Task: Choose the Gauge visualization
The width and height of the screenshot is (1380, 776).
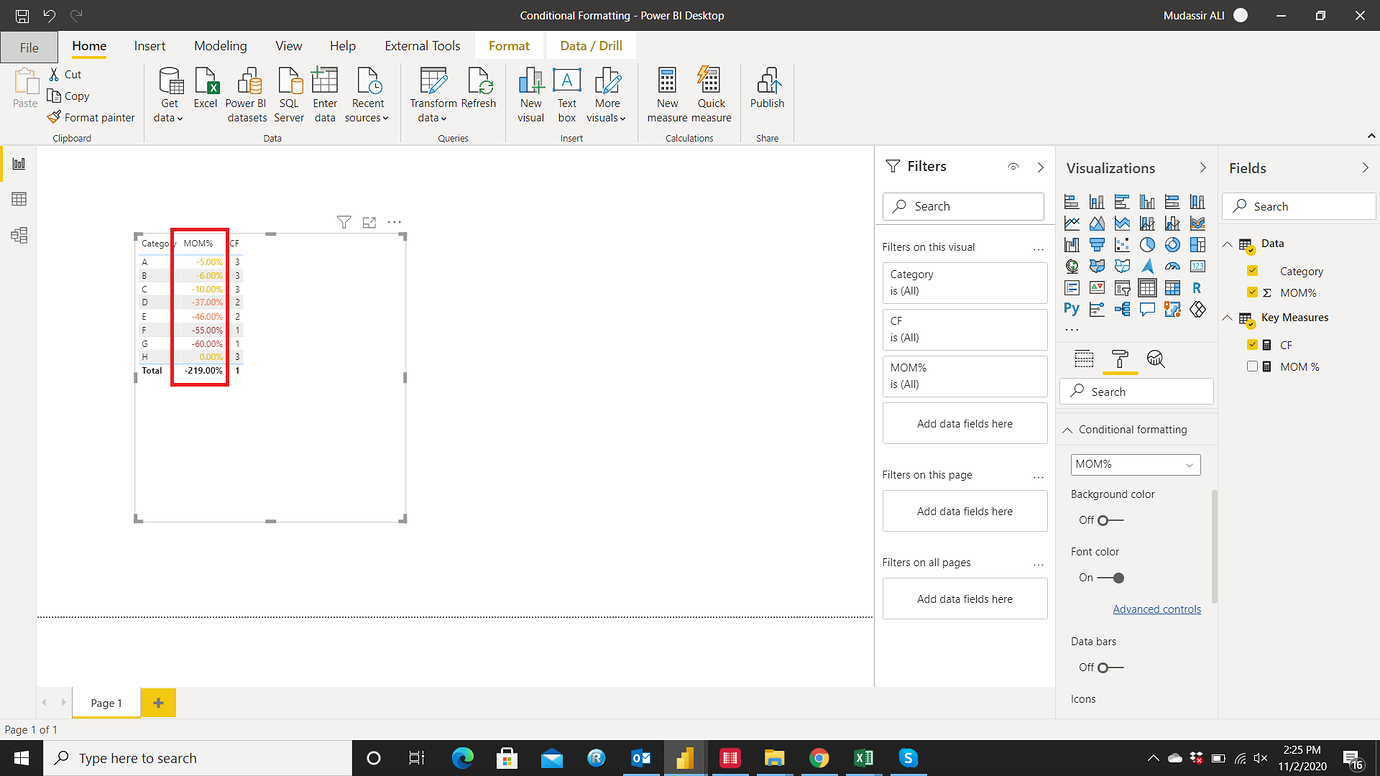Action: pos(1172,265)
